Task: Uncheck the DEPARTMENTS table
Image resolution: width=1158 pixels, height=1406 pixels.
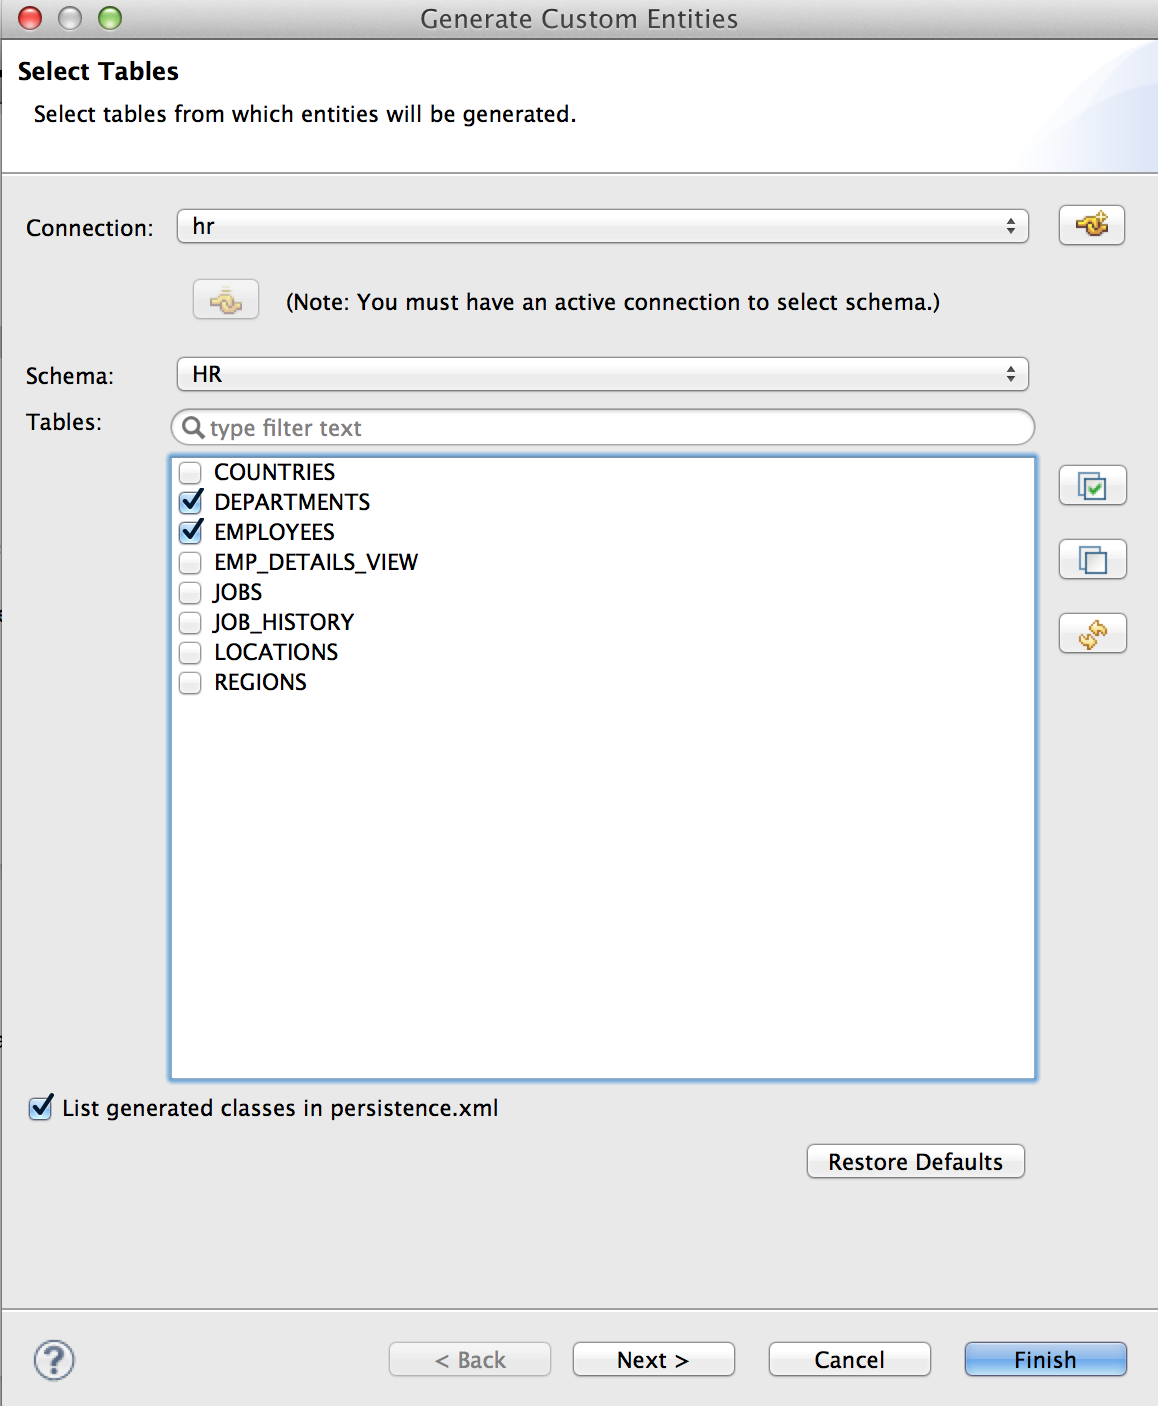Action: coord(190,502)
